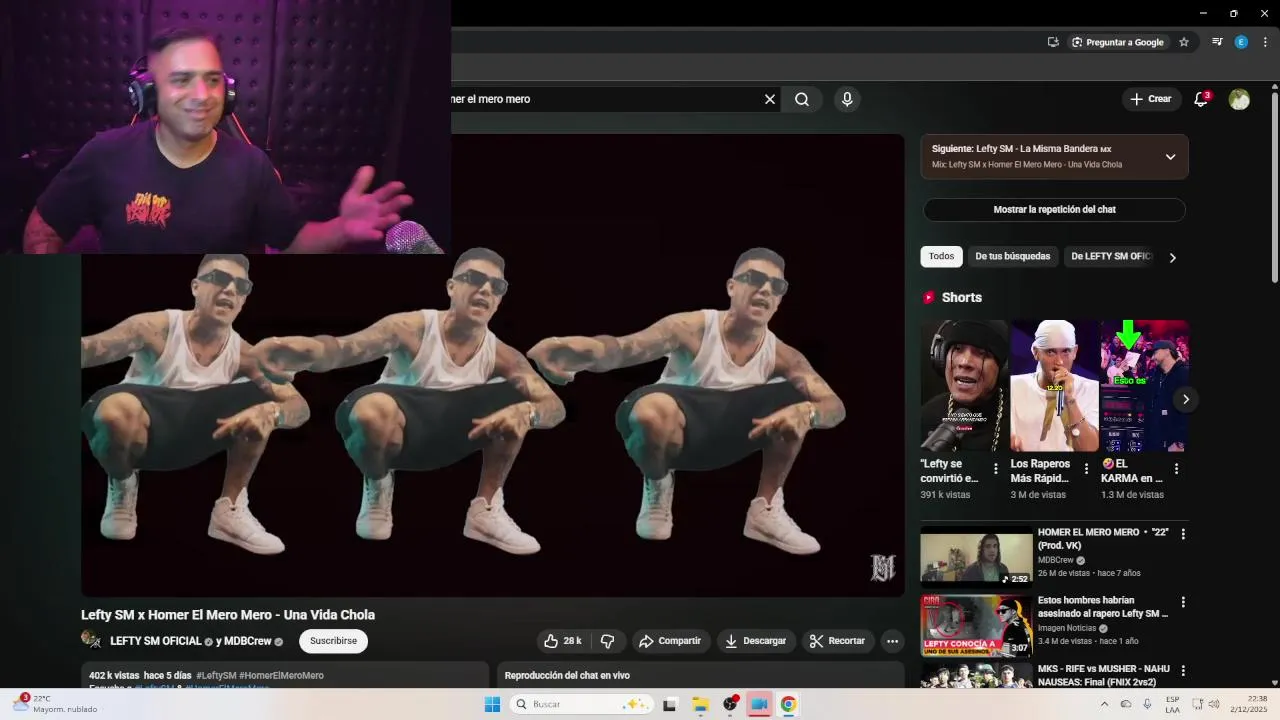1280x720 pixels.
Task: Show hidden system tray icons chevron
Action: [1104, 704]
